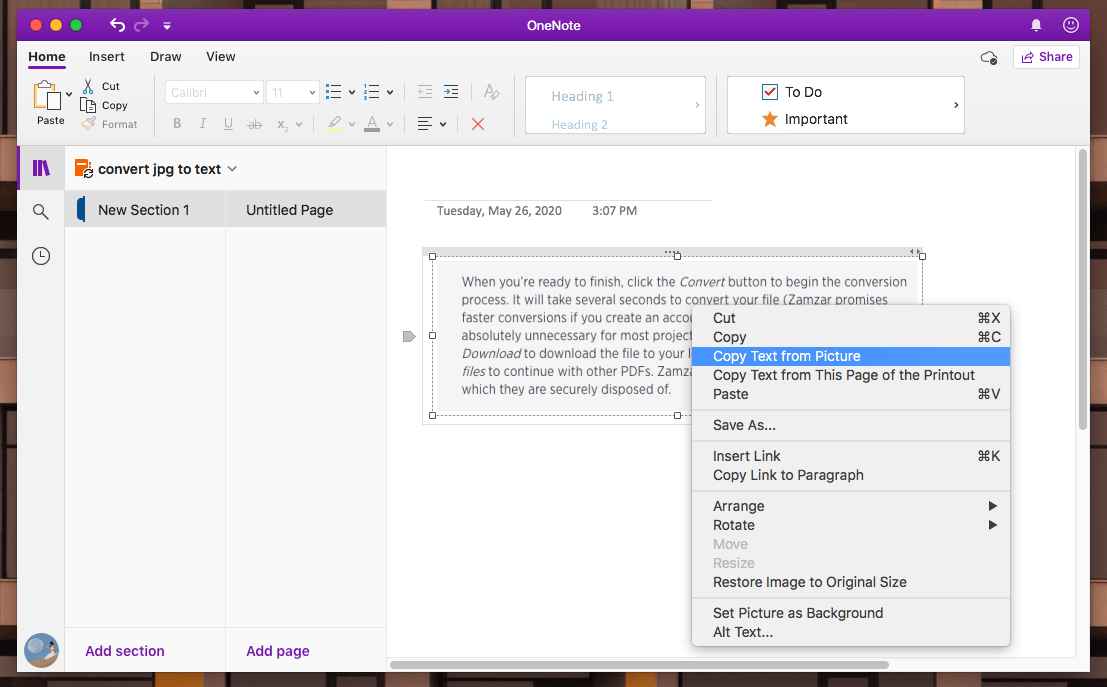
Task: Choose Copy Text from Picture
Action: 851,357
